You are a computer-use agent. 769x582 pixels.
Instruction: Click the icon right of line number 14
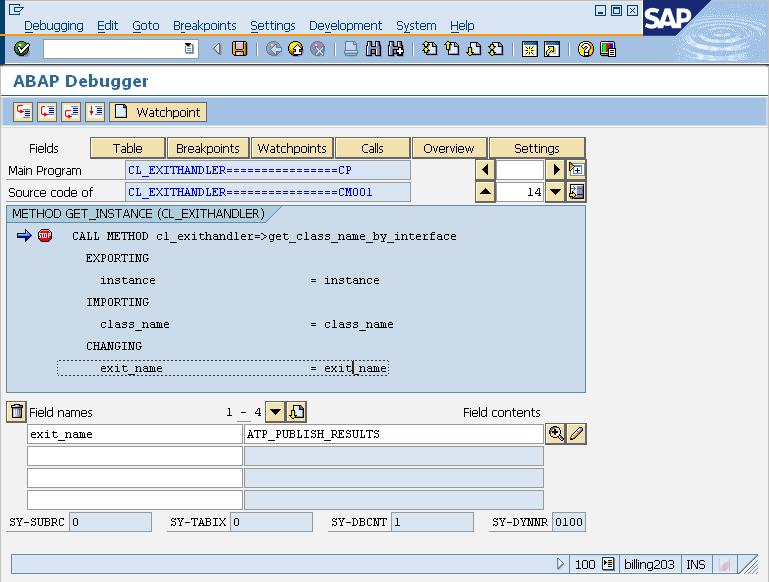pos(576,192)
